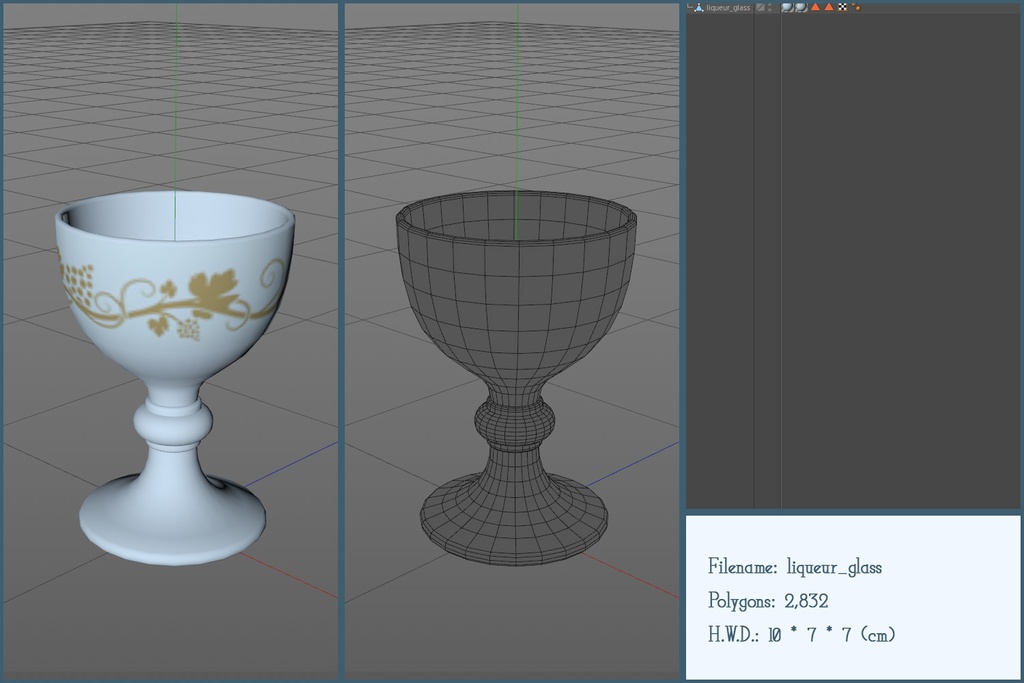Click the polygon object icon beside liqueur_glass
The image size is (1024, 683).
tap(699, 7)
